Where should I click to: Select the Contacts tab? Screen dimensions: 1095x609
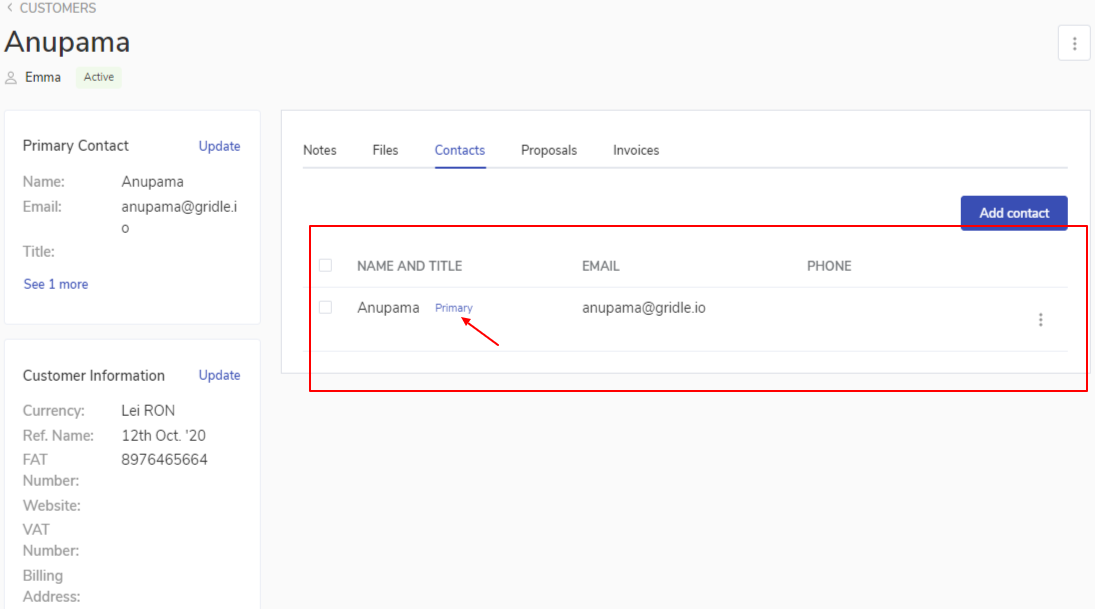click(460, 150)
